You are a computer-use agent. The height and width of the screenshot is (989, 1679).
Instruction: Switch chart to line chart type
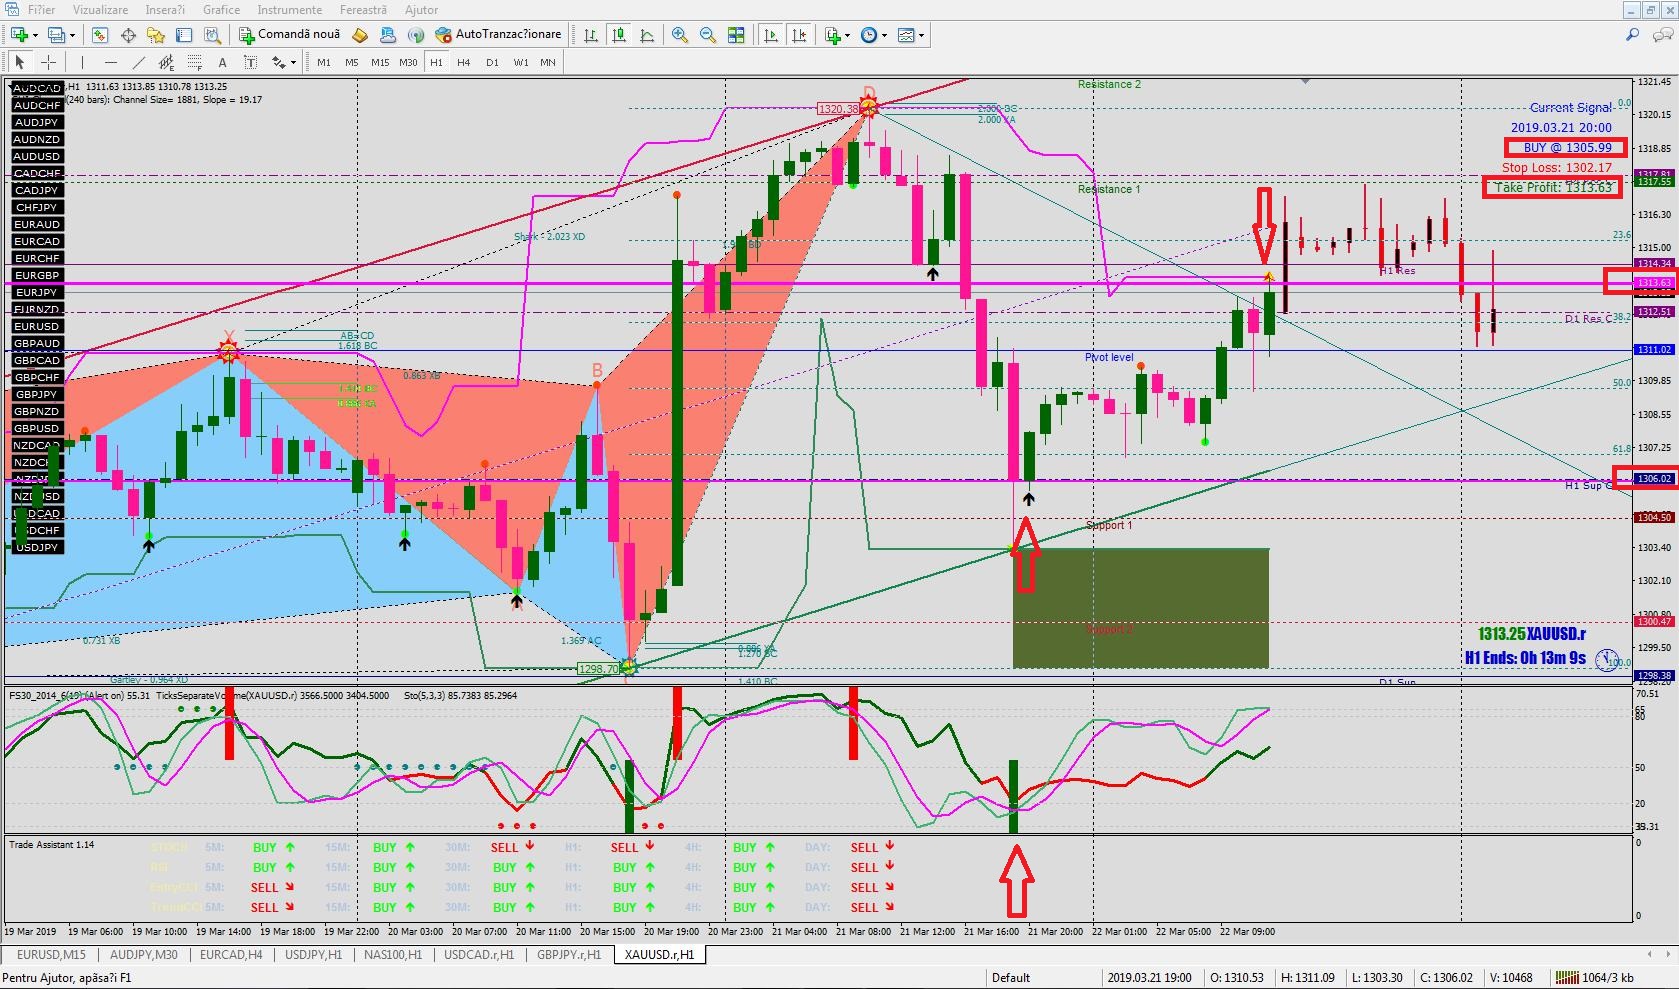647,35
